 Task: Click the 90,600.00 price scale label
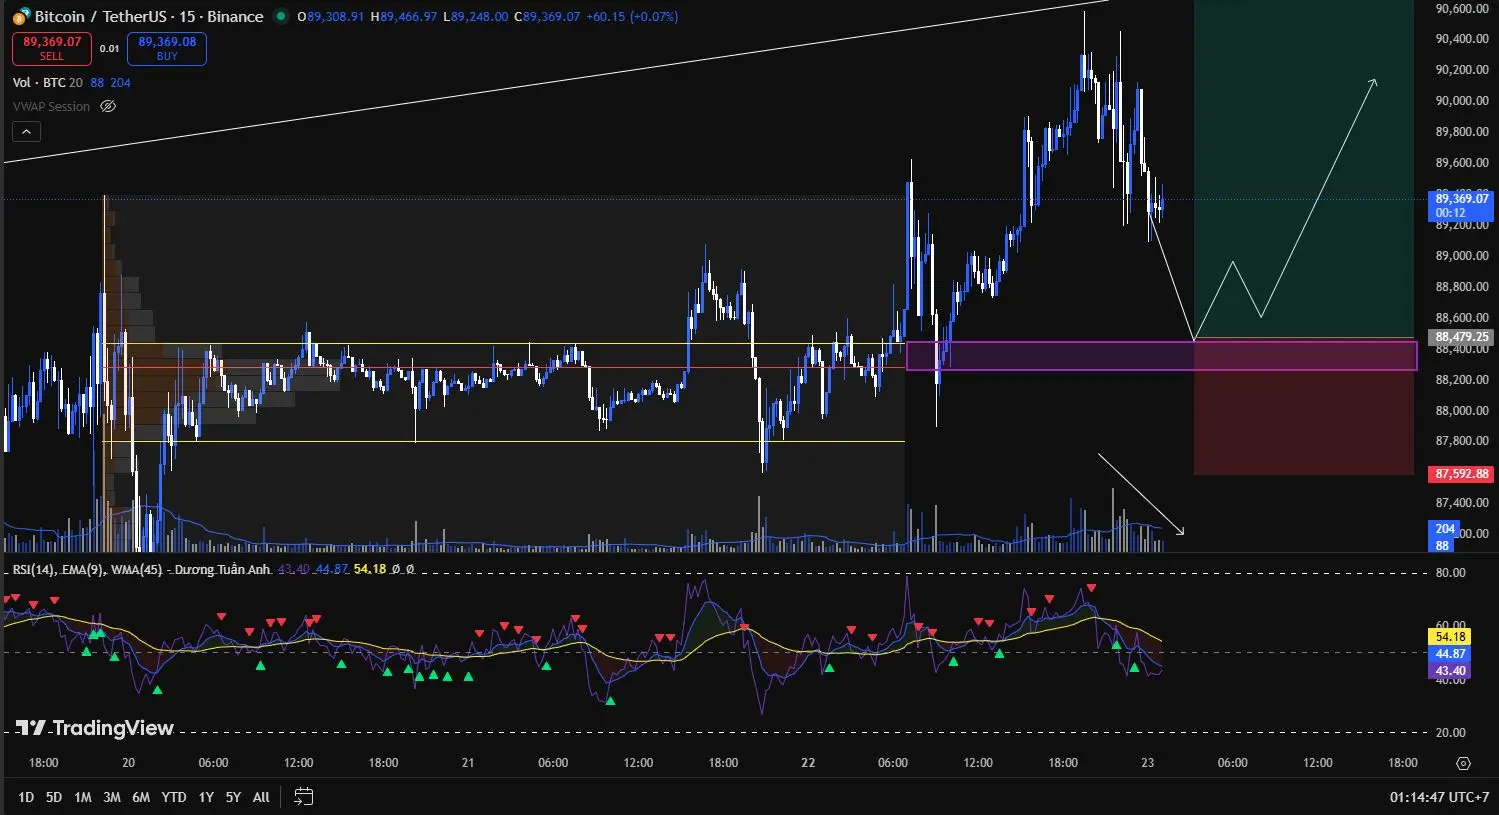click(x=1461, y=8)
